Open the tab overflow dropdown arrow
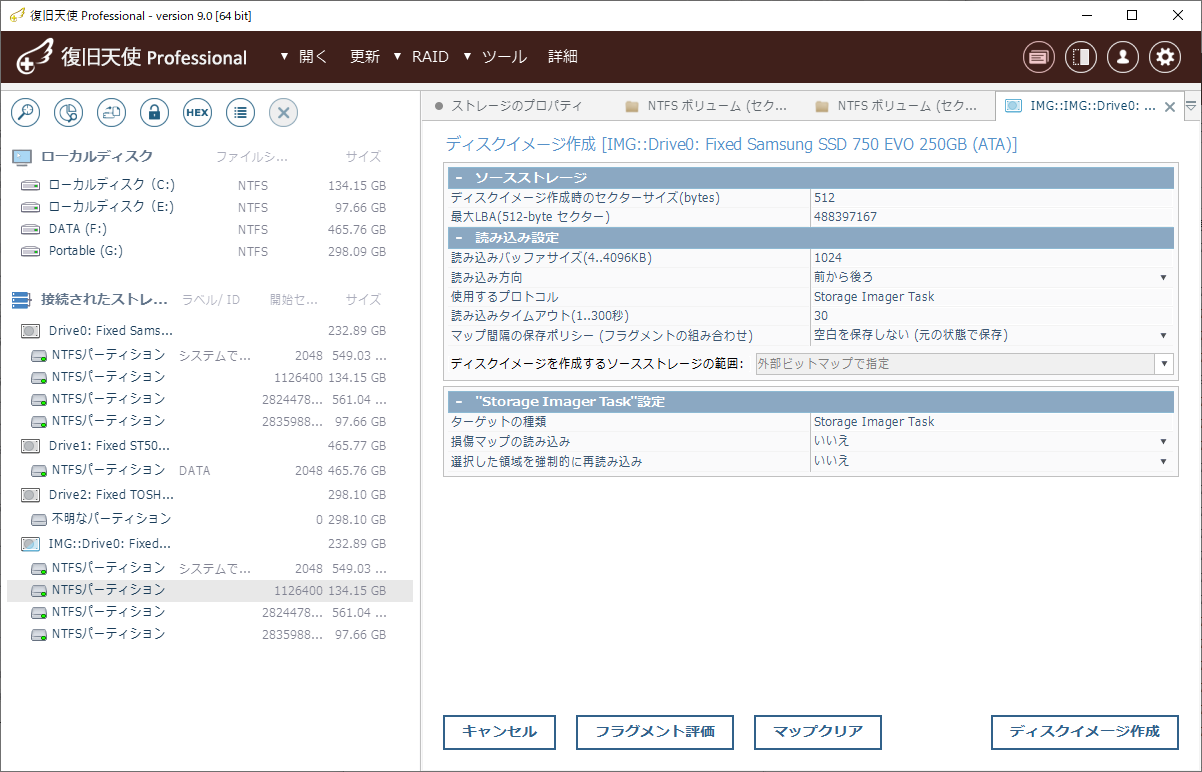The width and height of the screenshot is (1202, 772). tap(1191, 105)
